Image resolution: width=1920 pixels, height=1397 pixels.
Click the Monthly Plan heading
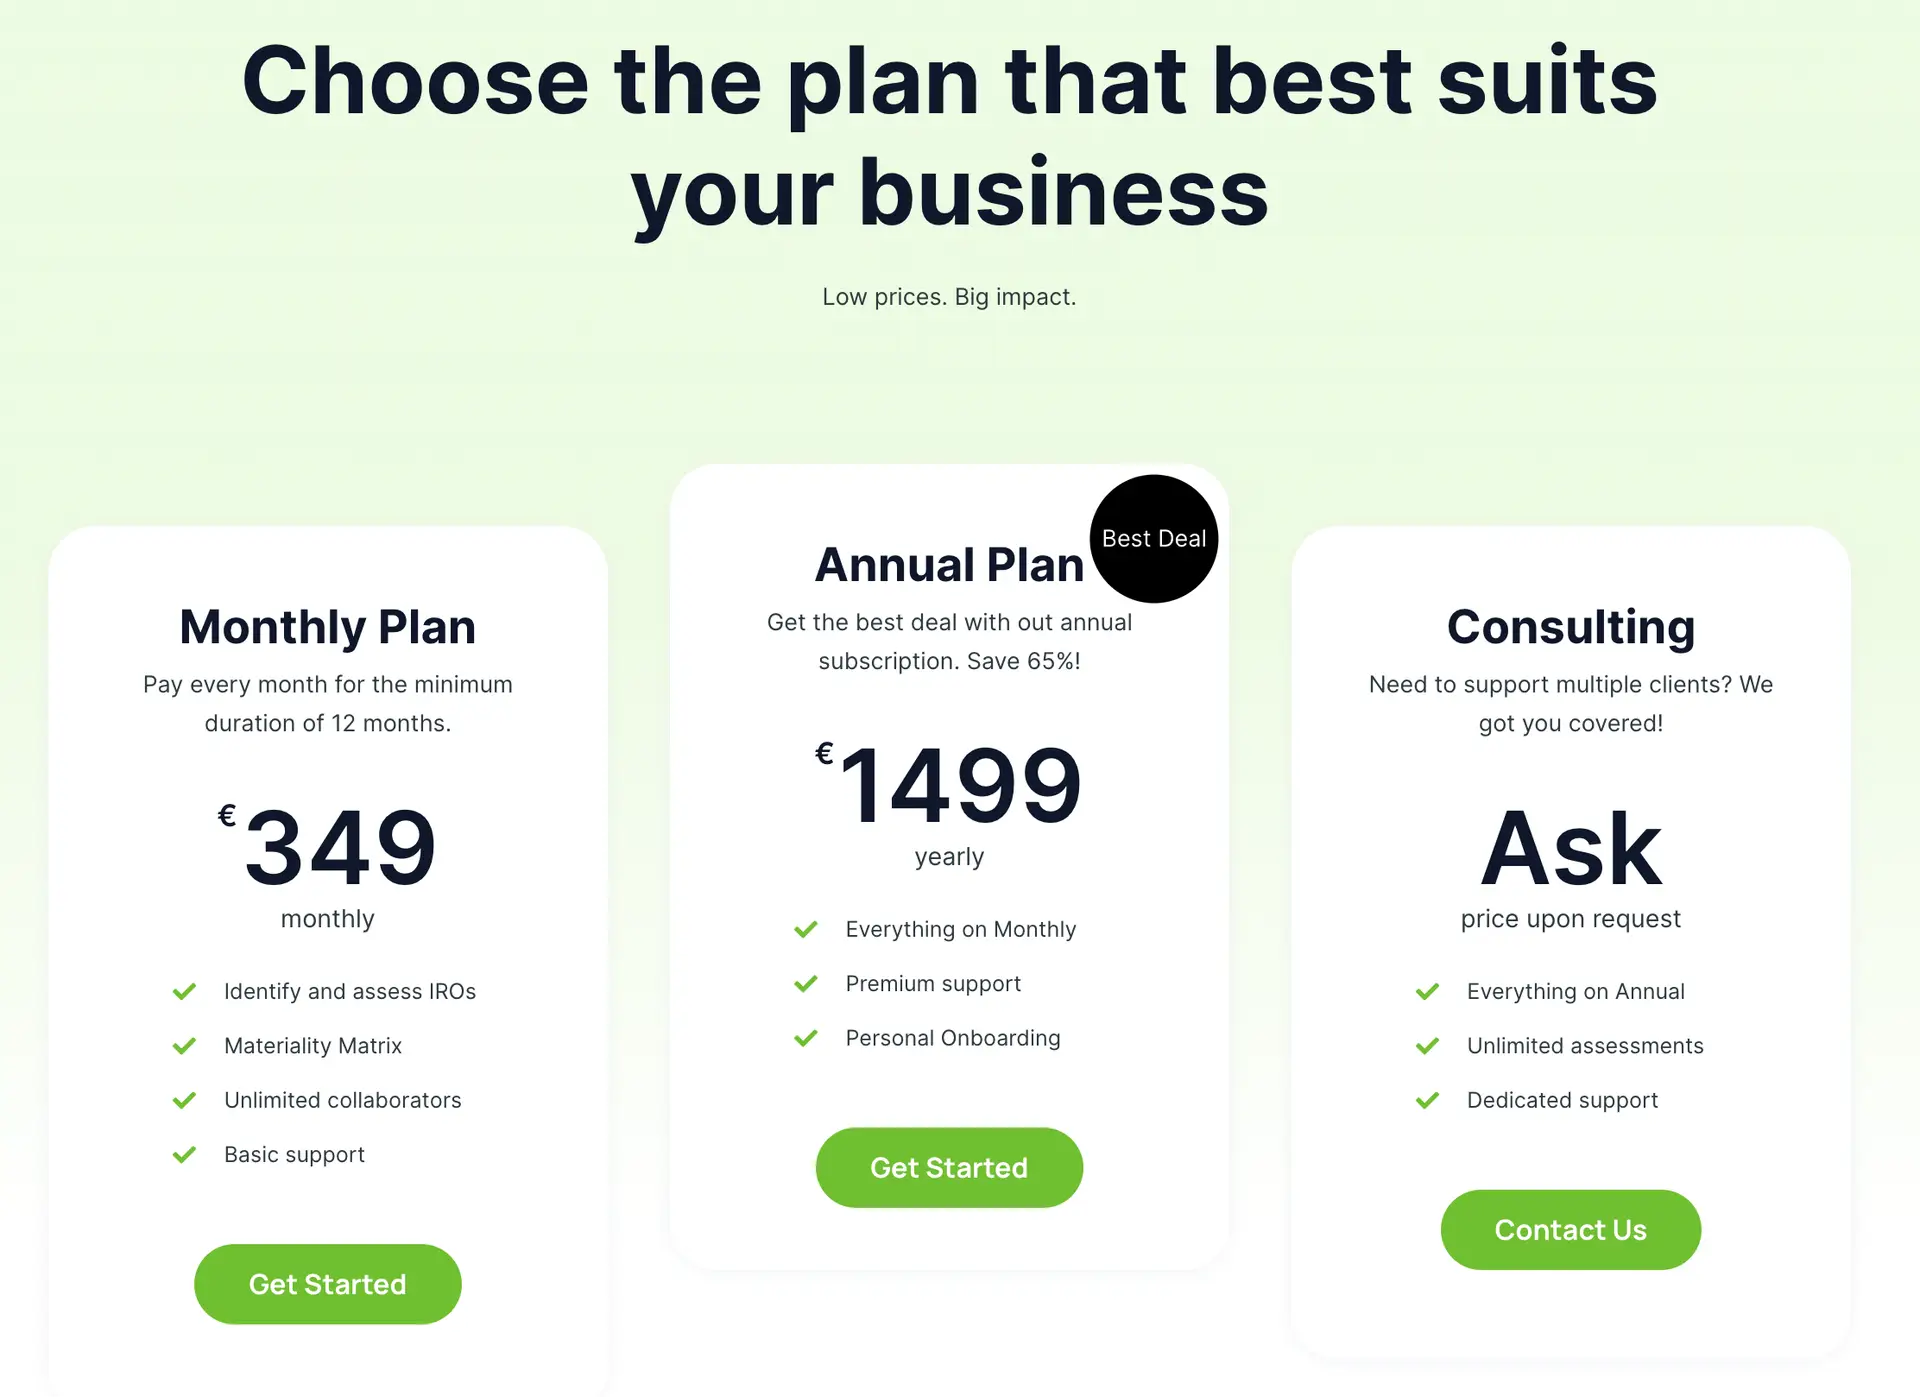(327, 627)
